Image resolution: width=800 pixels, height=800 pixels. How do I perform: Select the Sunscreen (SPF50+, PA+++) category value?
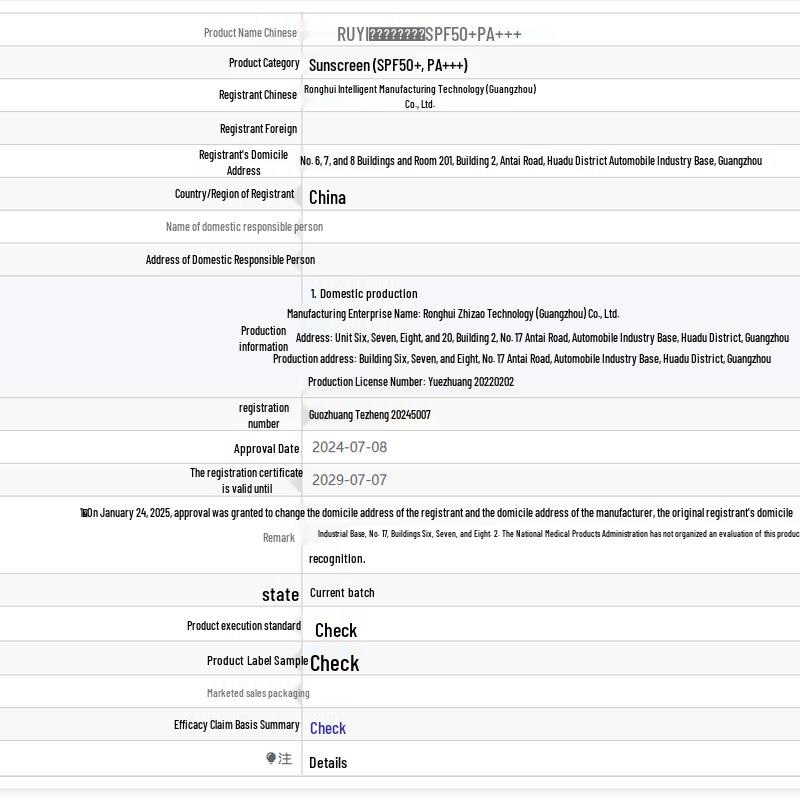coord(388,66)
